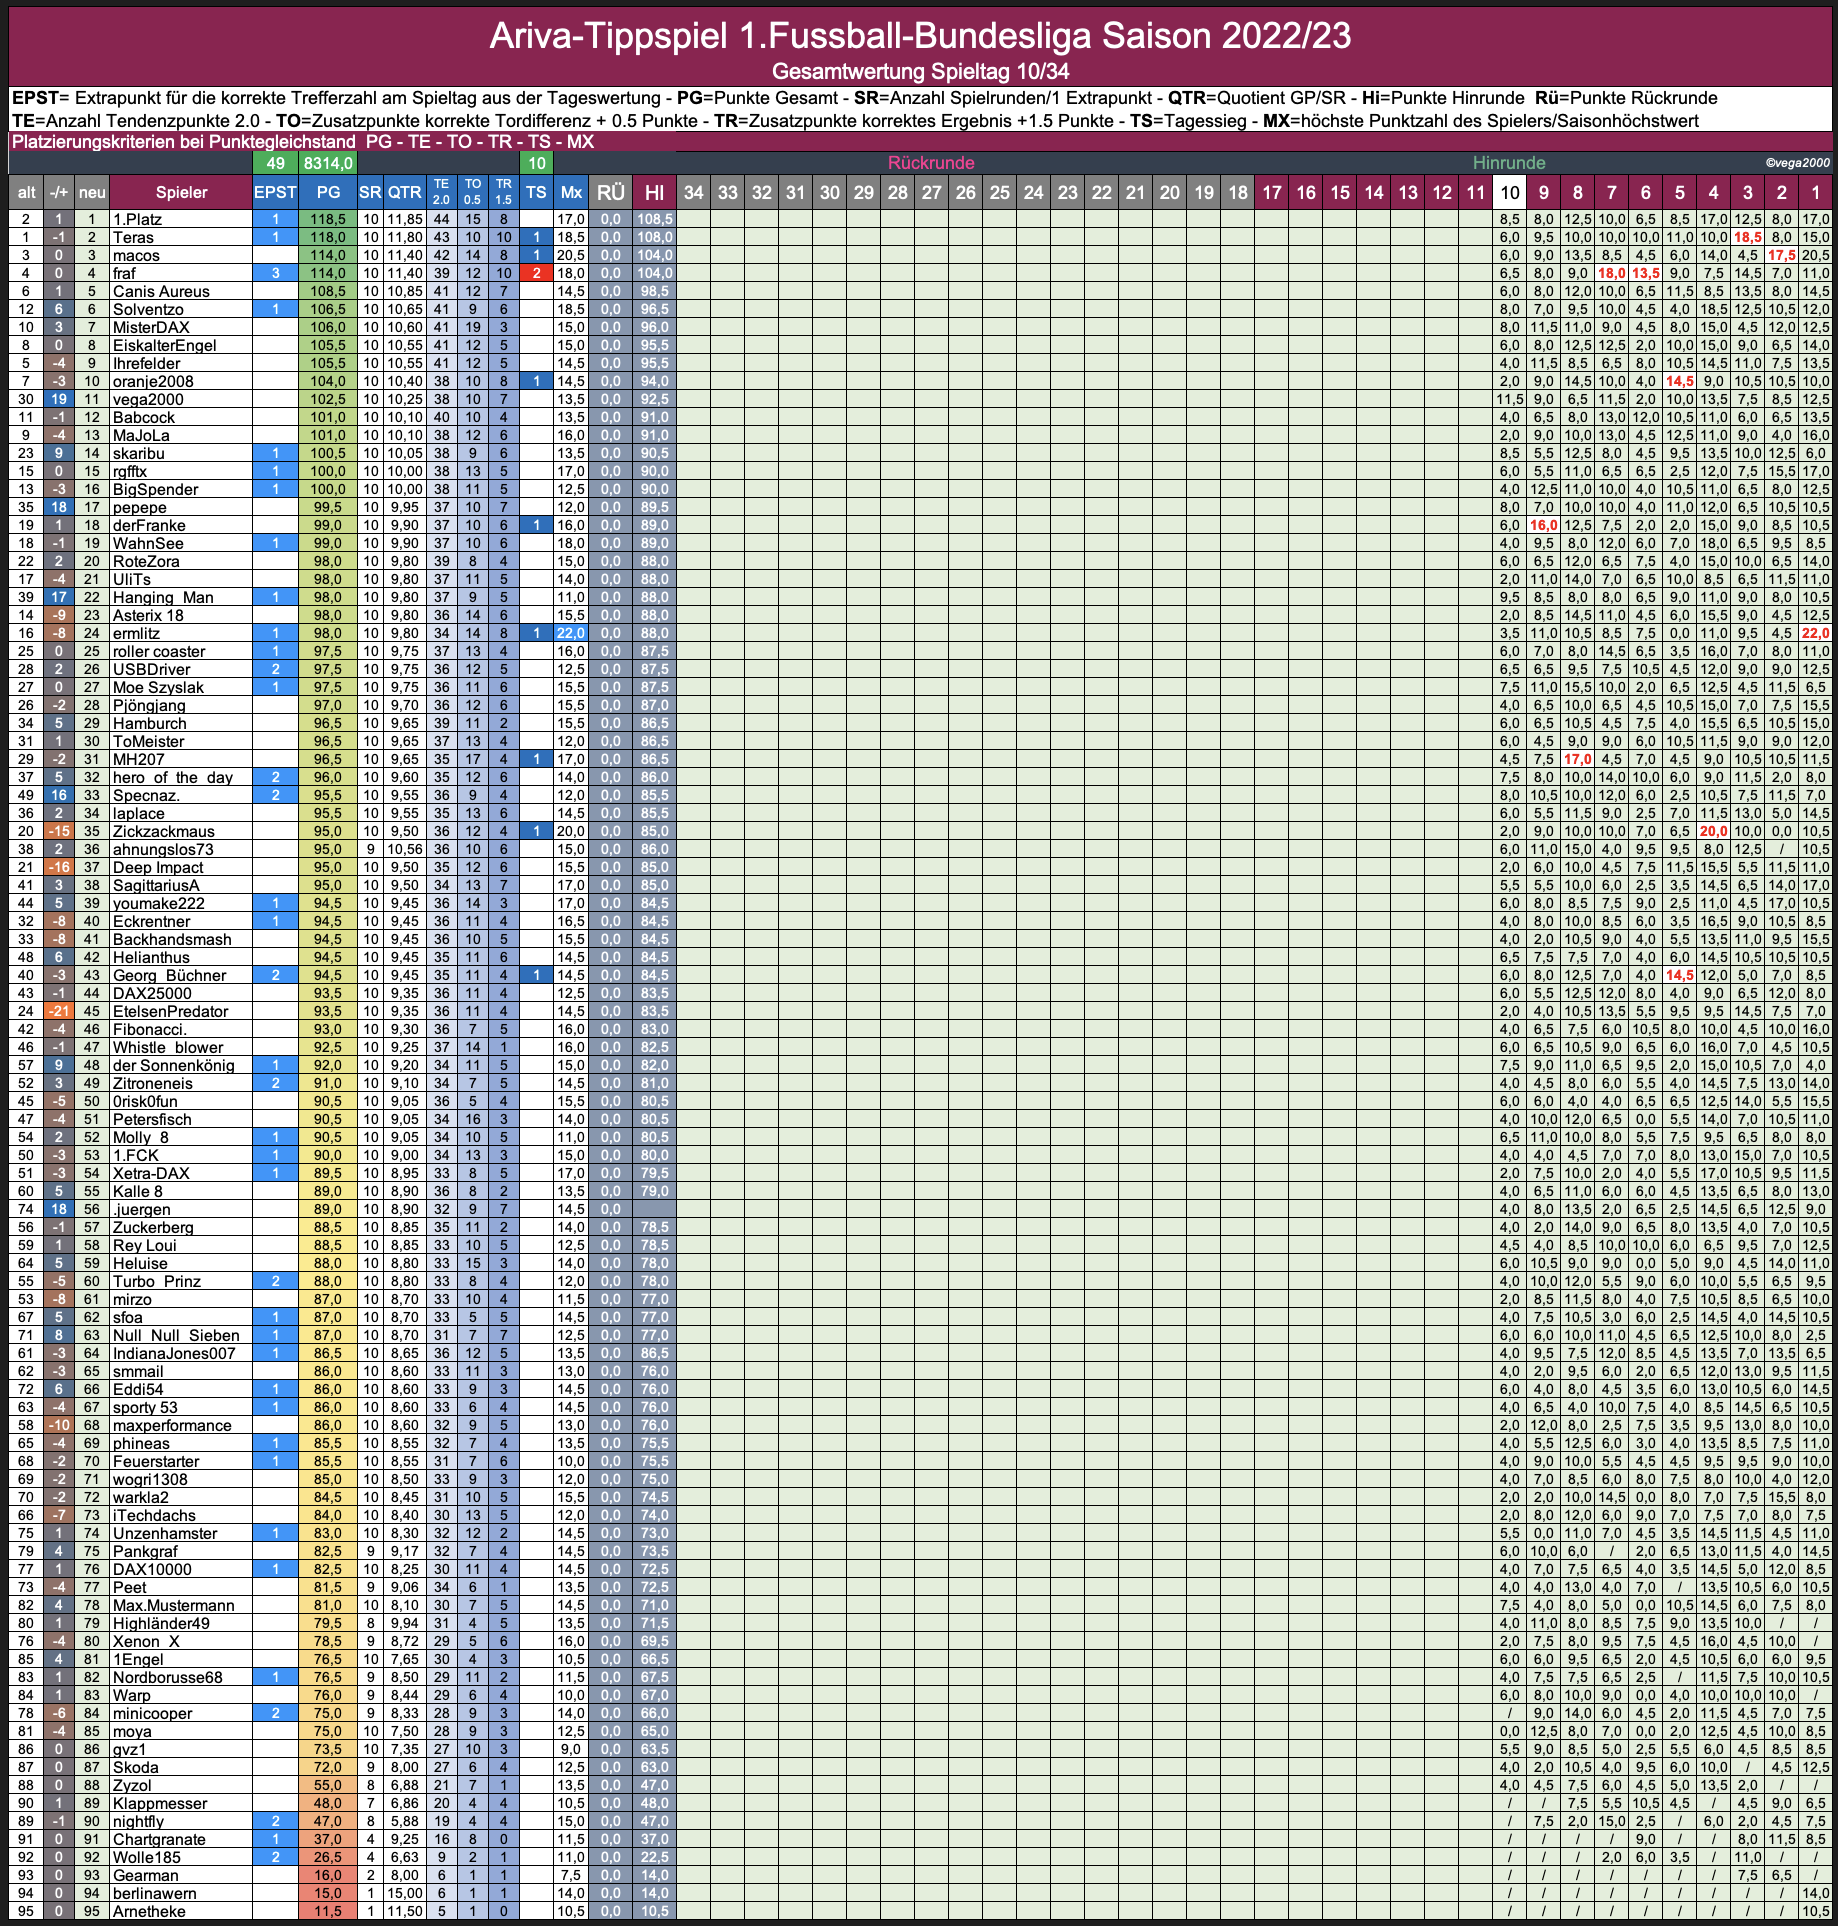
Task: Click player name 'USBDriver'
Action: click(x=151, y=669)
